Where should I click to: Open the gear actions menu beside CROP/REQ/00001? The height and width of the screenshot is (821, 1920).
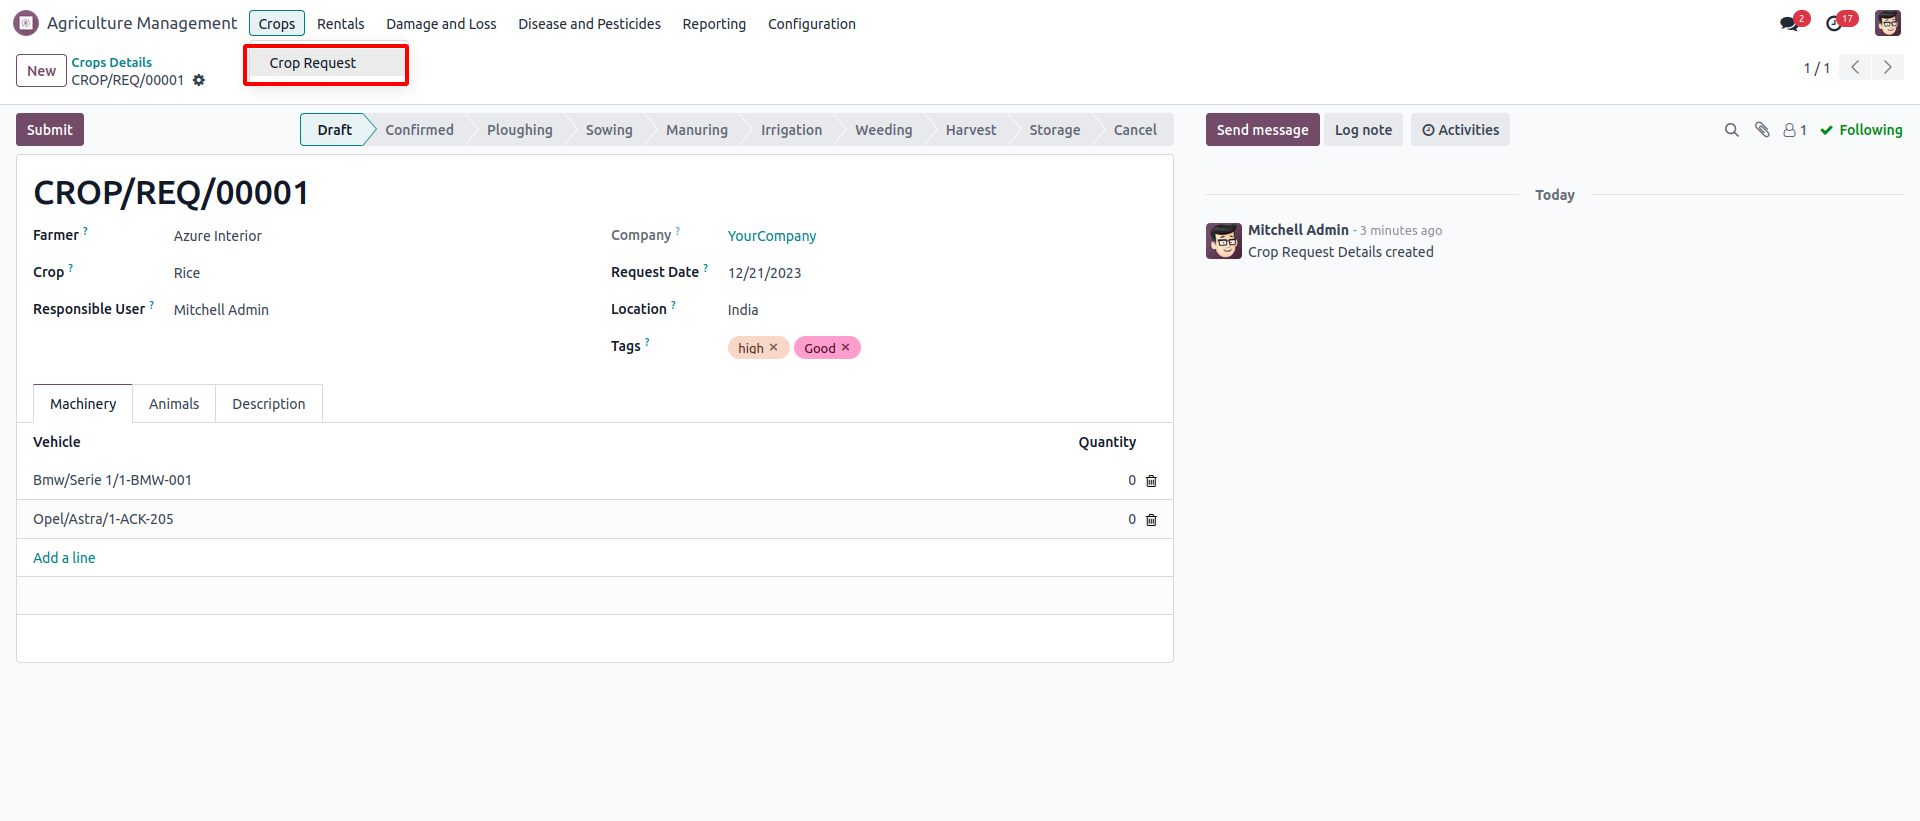click(x=199, y=80)
